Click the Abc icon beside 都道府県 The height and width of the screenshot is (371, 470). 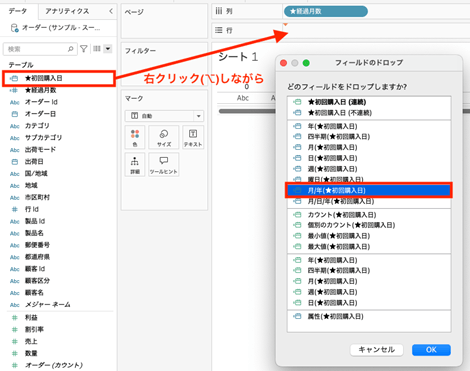click(15, 257)
